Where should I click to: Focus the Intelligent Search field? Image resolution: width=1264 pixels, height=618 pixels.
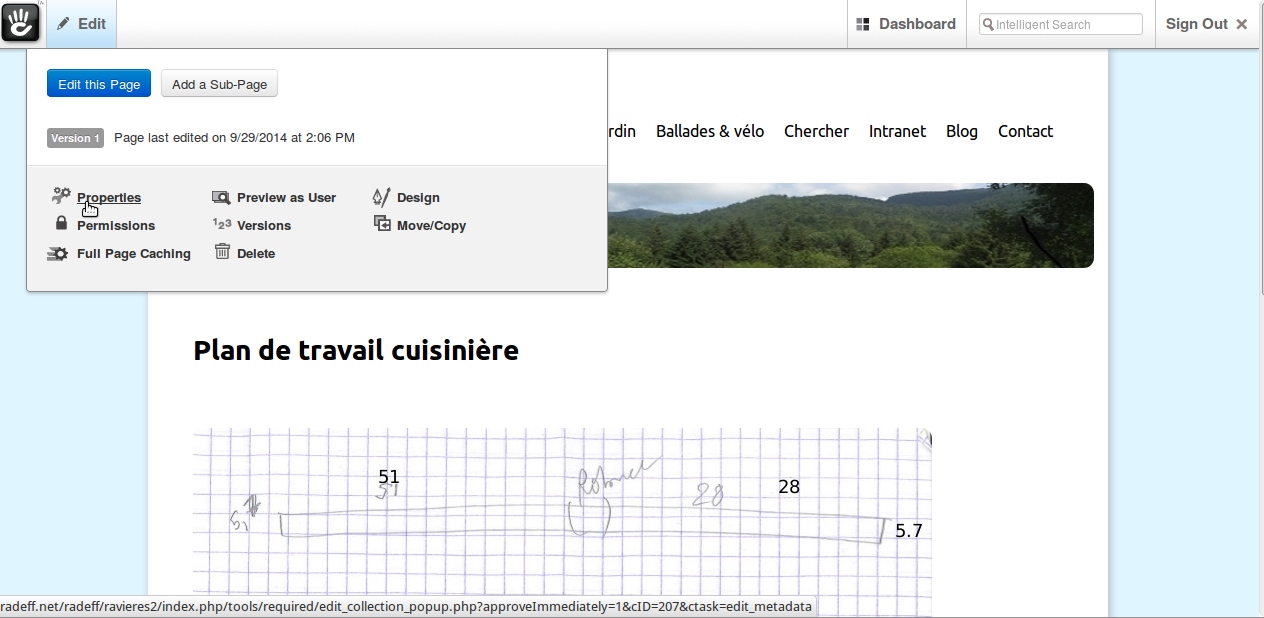(1060, 24)
